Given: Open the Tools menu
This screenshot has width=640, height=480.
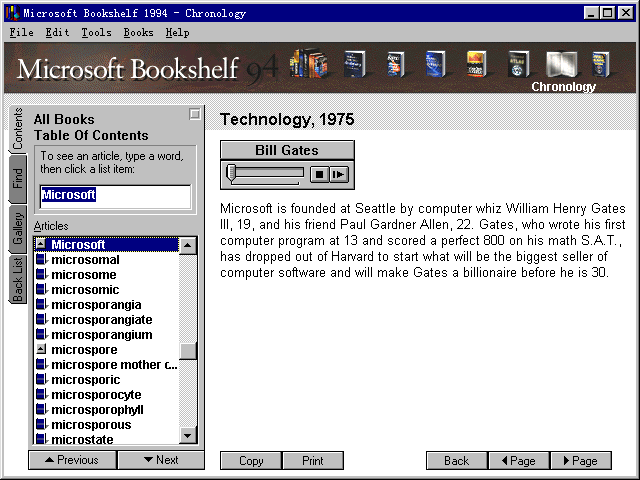Looking at the screenshot, I should 96,32.
